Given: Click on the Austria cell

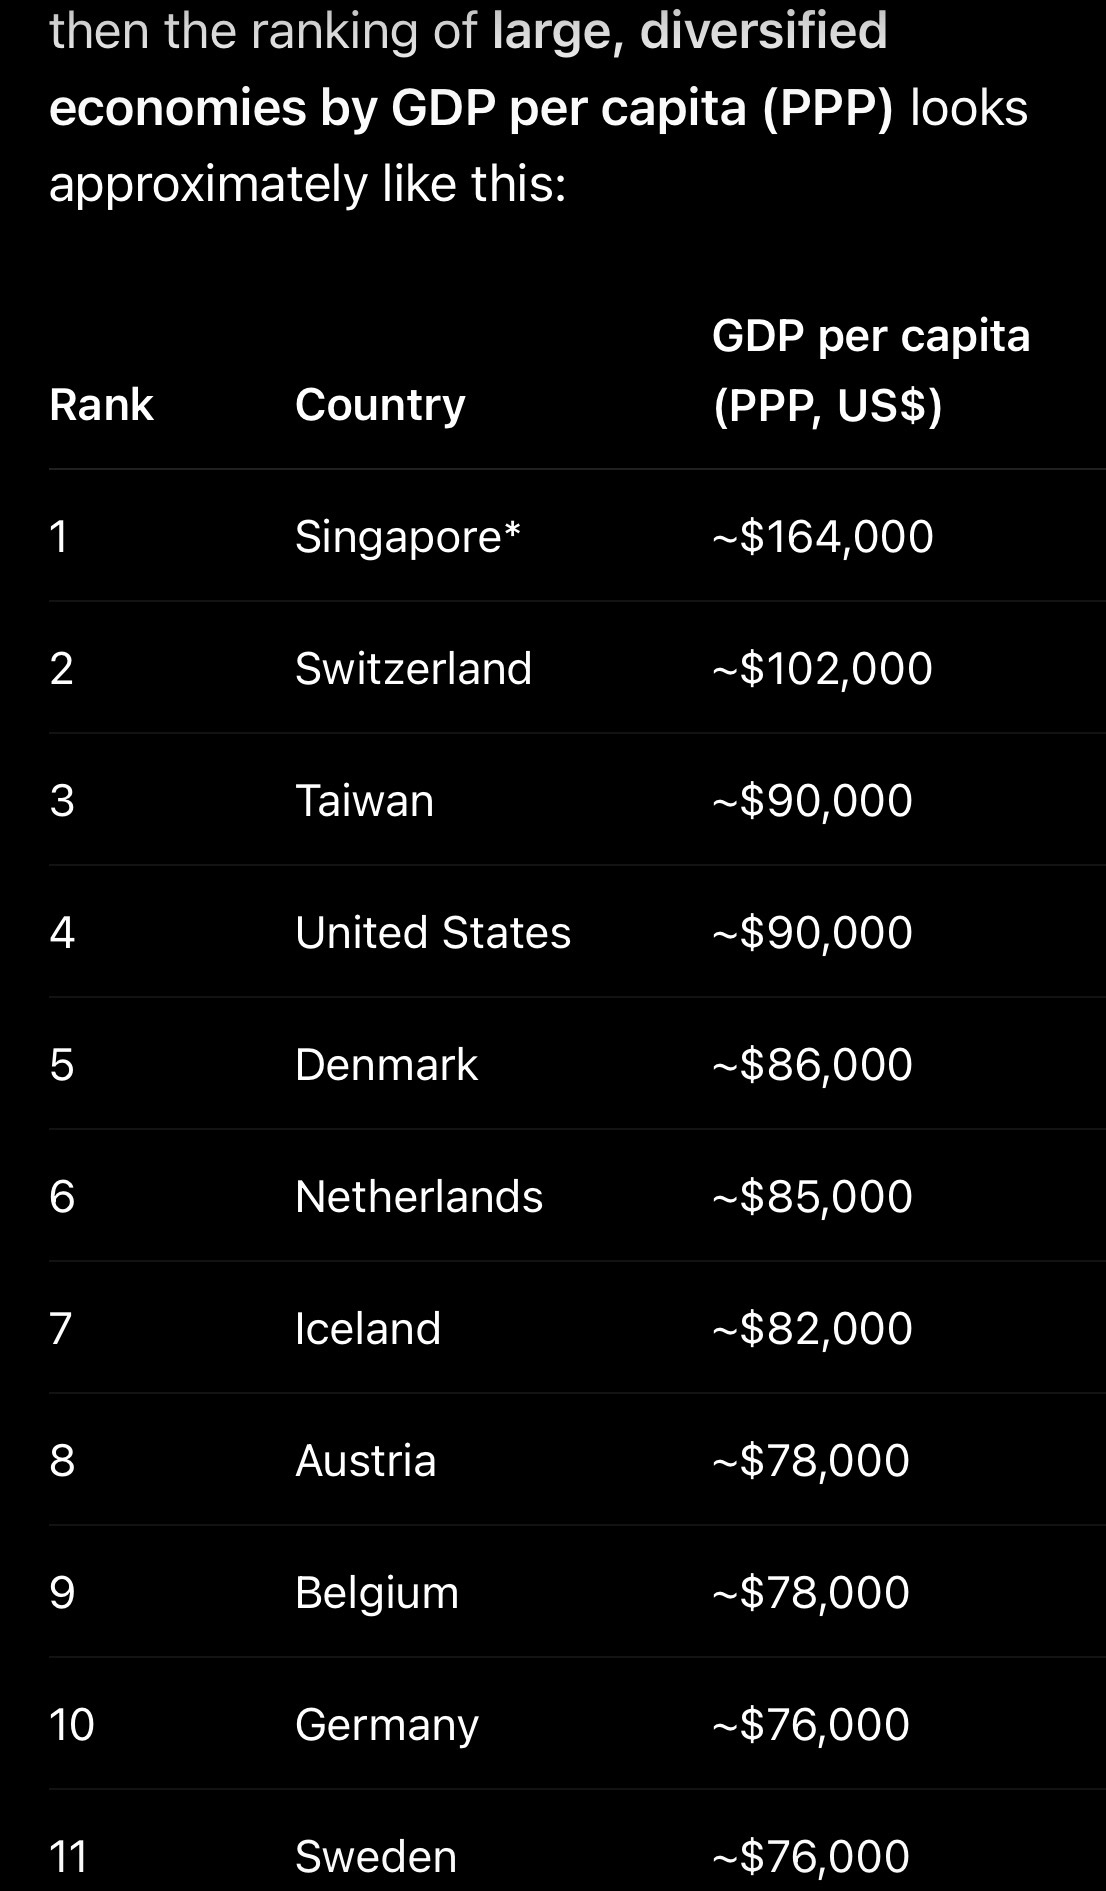Looking at the screenshot, I should (366, 1461).
